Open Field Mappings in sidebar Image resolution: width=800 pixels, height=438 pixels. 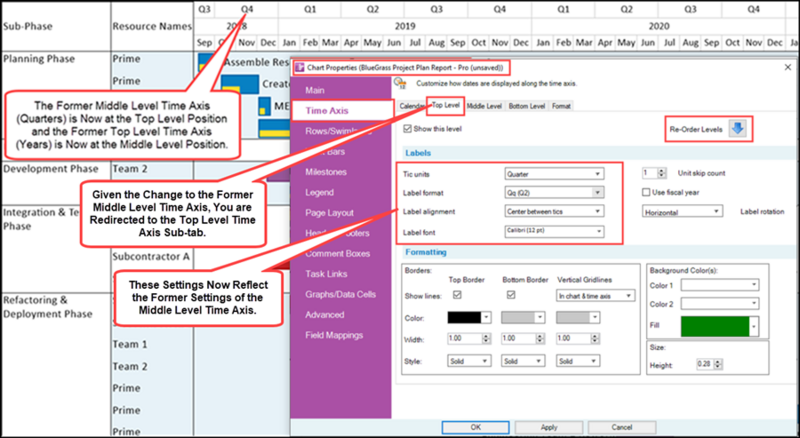[334, 335]
